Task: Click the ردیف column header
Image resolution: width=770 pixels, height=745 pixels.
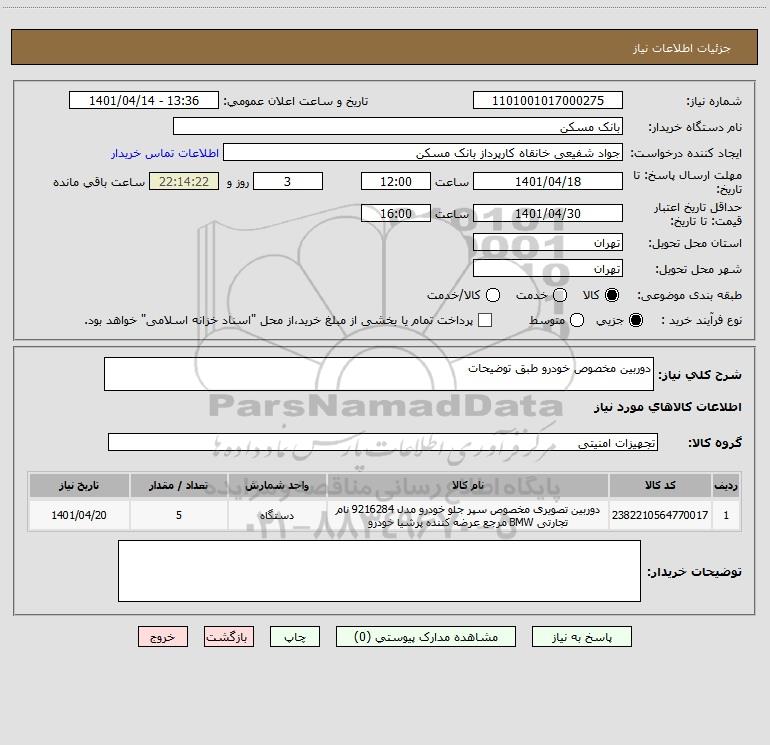Action: pos(726,486)
